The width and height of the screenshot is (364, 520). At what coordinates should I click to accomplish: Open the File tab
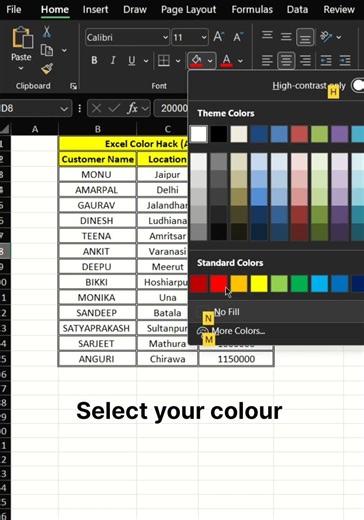(14, 9)
